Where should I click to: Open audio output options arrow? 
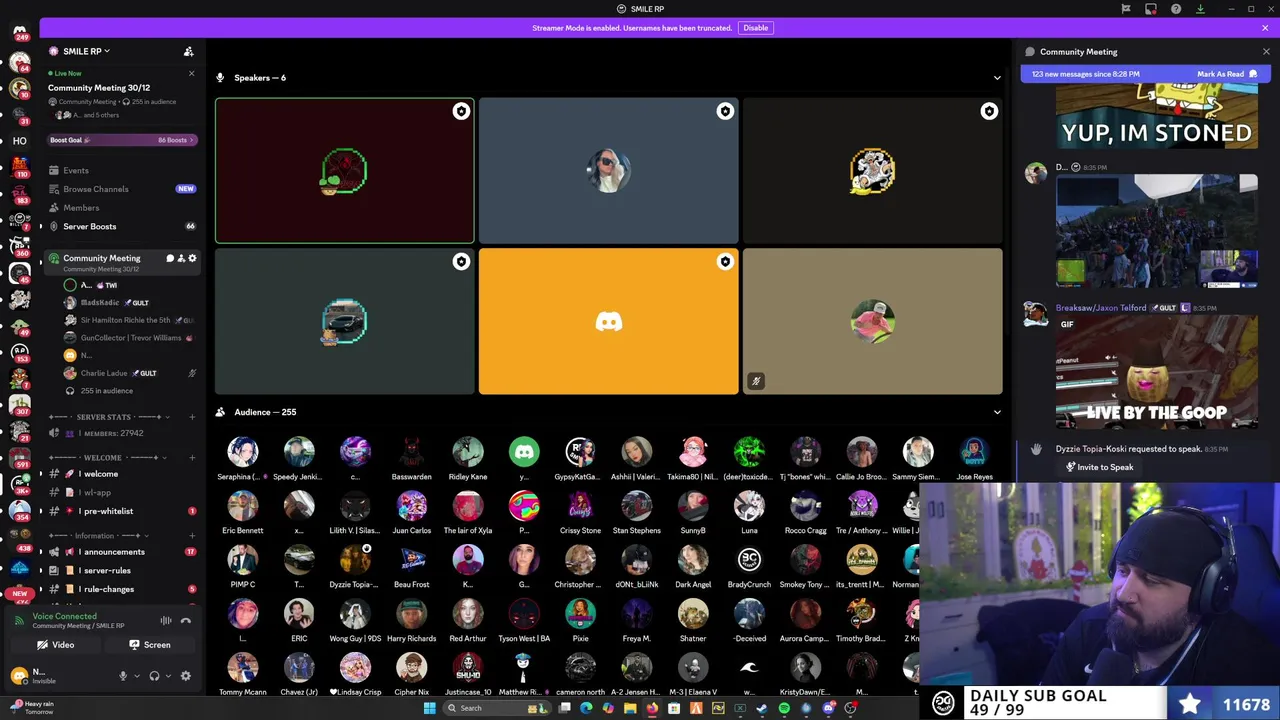[x=166, y=676]
